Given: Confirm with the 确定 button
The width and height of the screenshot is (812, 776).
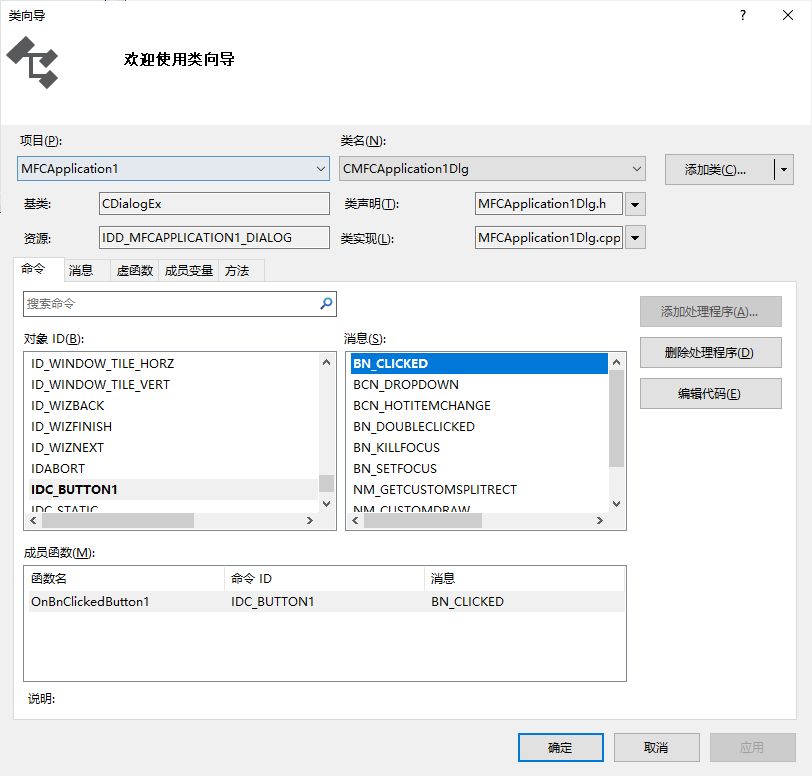Looking at the screenshot, I should click(560, 747).
